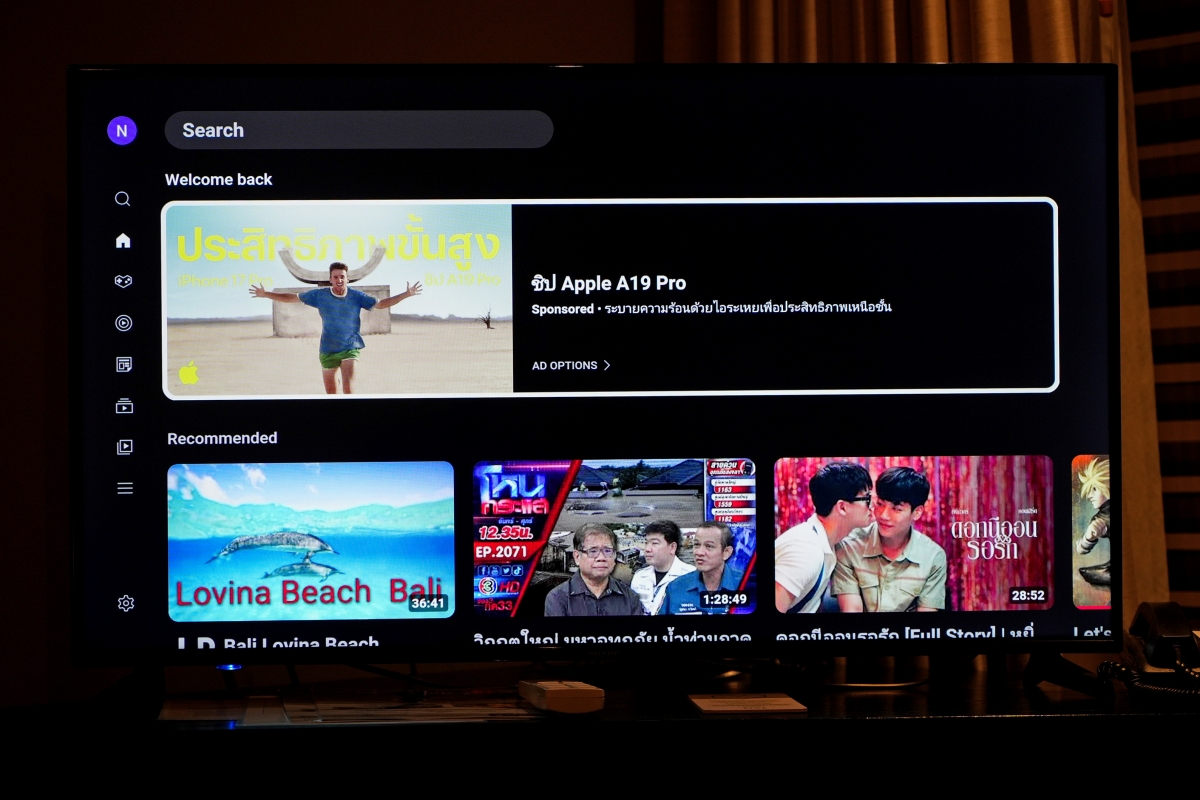
Task: Open the Apple A19 Pro sponsored banner image
Action: click(x=338, y=298)
